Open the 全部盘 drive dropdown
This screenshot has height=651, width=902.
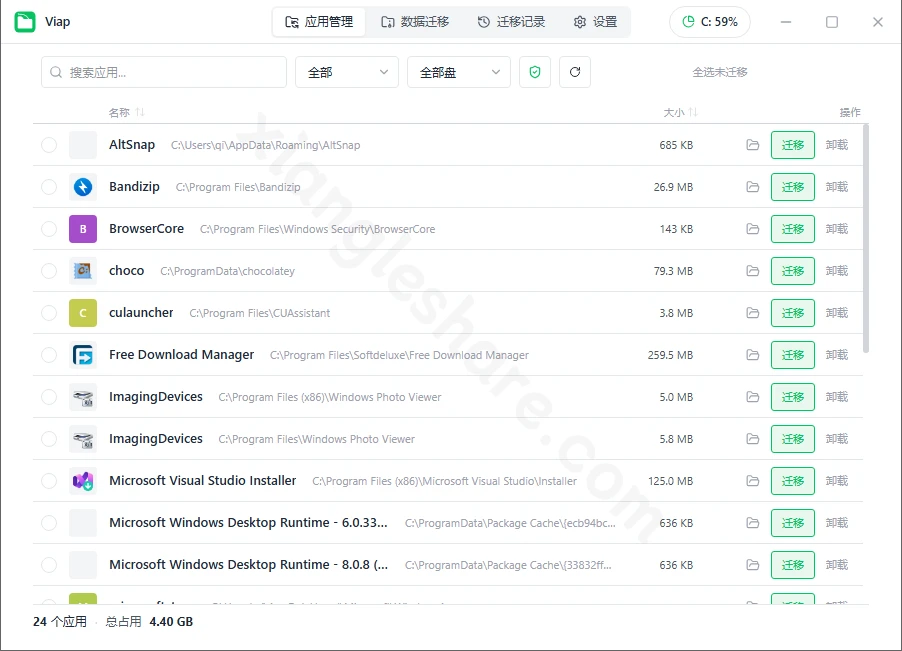(458, 72)
